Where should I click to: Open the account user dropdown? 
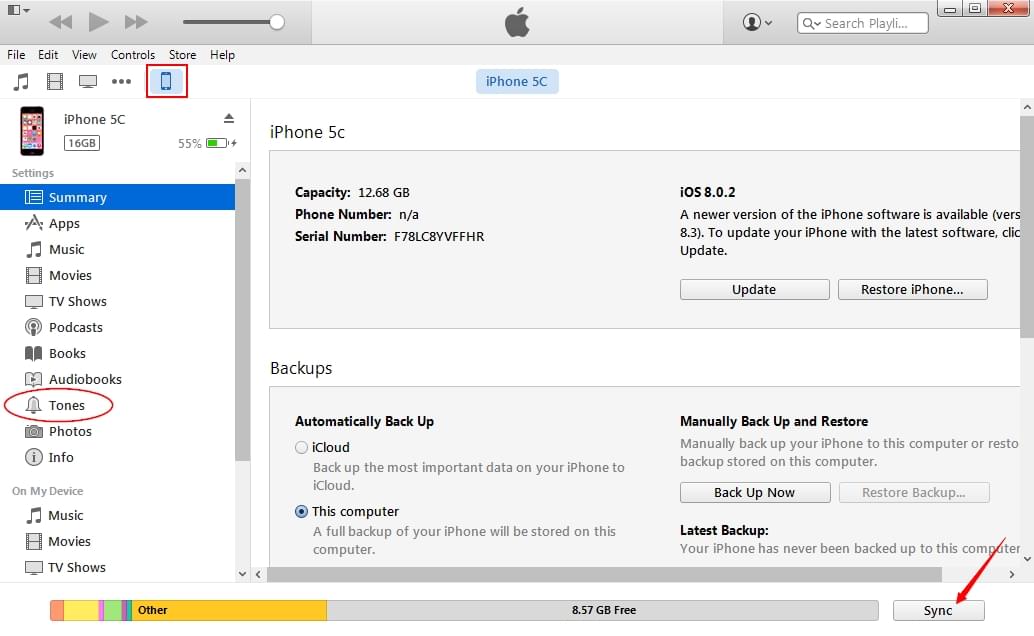click(757, 22)
